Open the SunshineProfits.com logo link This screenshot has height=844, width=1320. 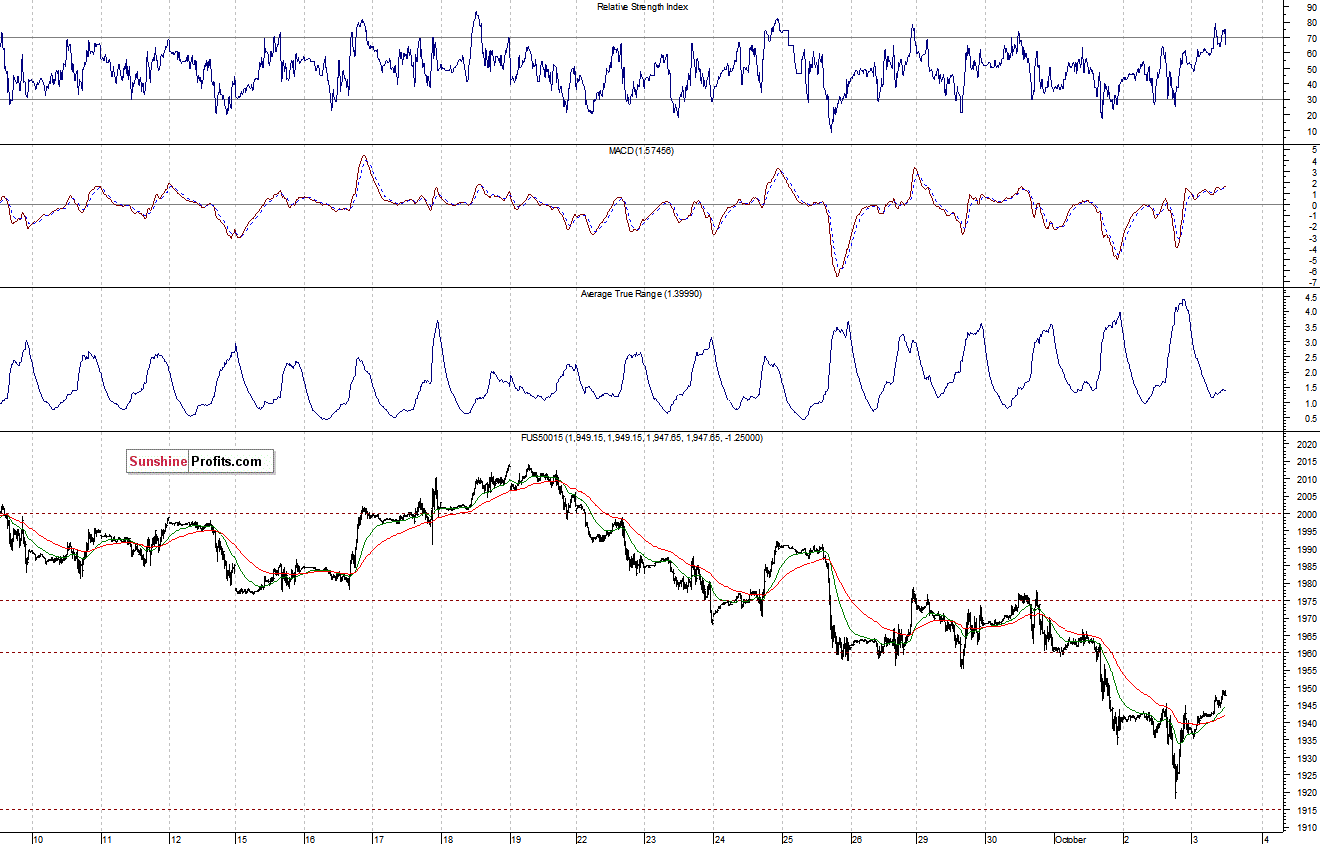pyautogui.click(x=200, y=461)
